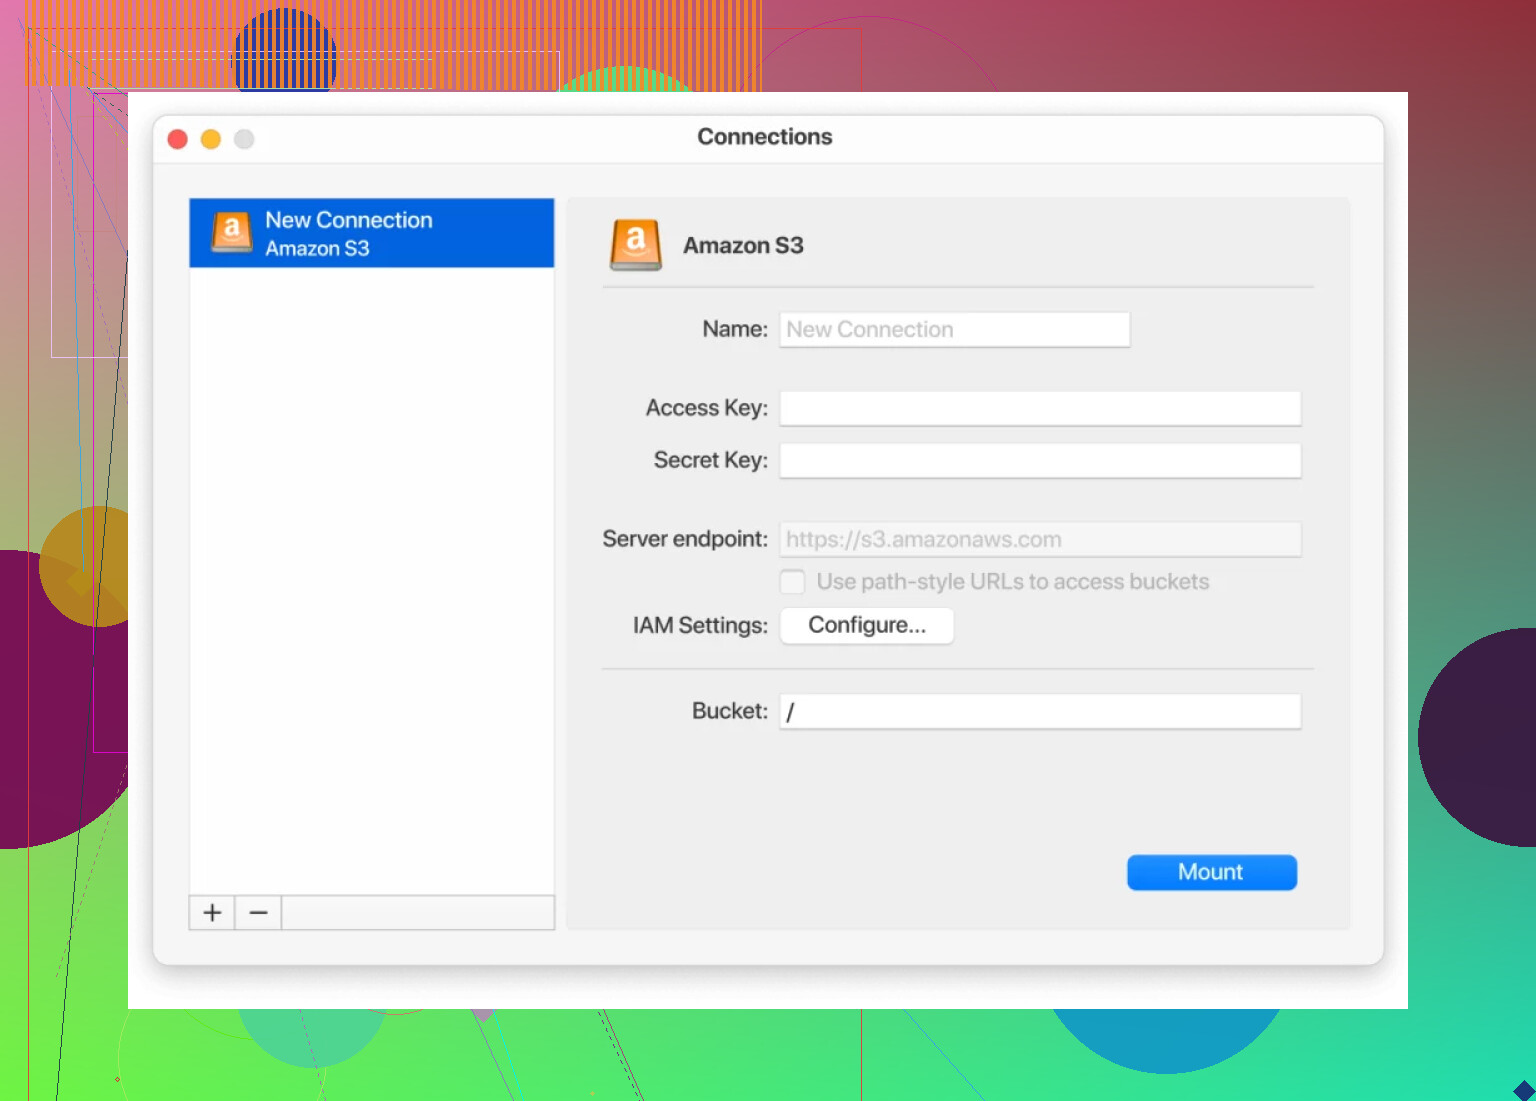Click the large Amazon S3 icon in details header
Viewport: 1536px width, 1101px height.
(636, 245)
